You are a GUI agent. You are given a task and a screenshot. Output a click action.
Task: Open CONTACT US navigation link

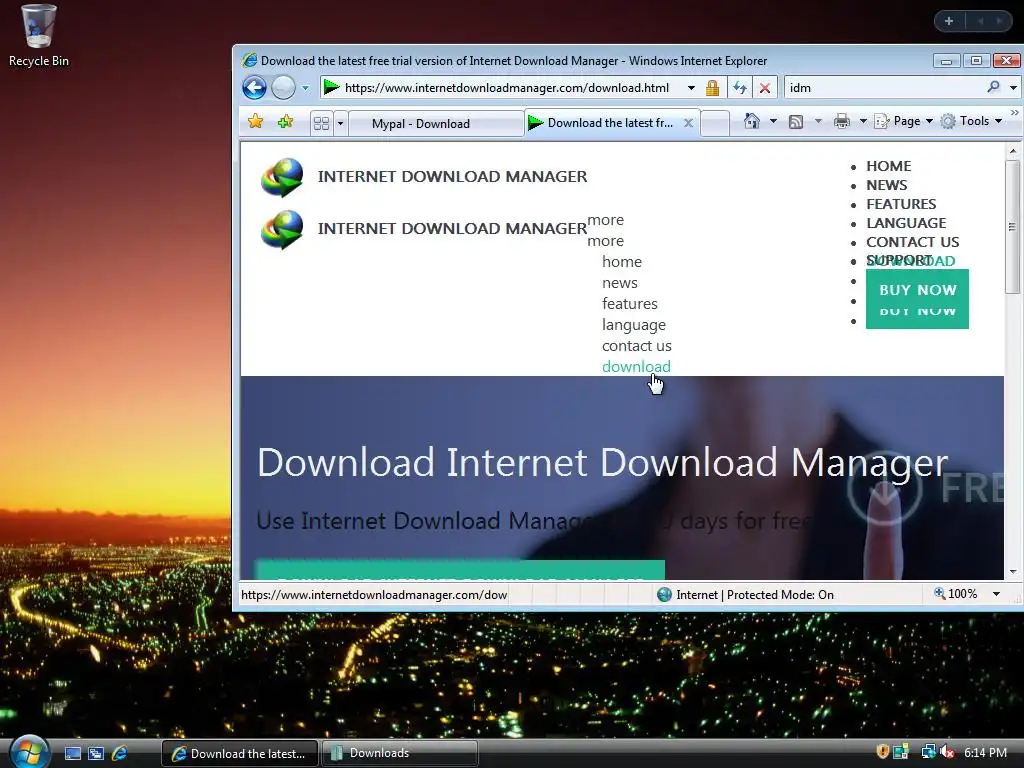[x=912, y=242]
